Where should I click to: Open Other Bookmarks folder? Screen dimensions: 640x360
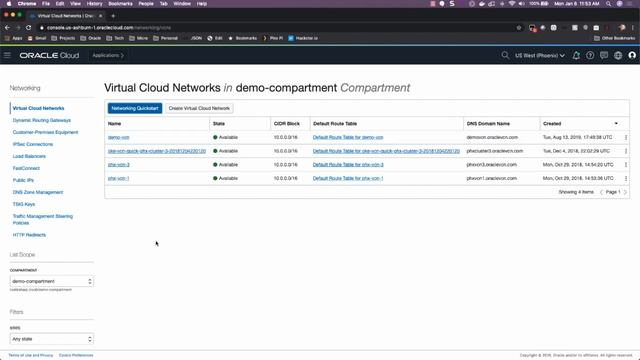pyautogui.click(x=615, y=38)
